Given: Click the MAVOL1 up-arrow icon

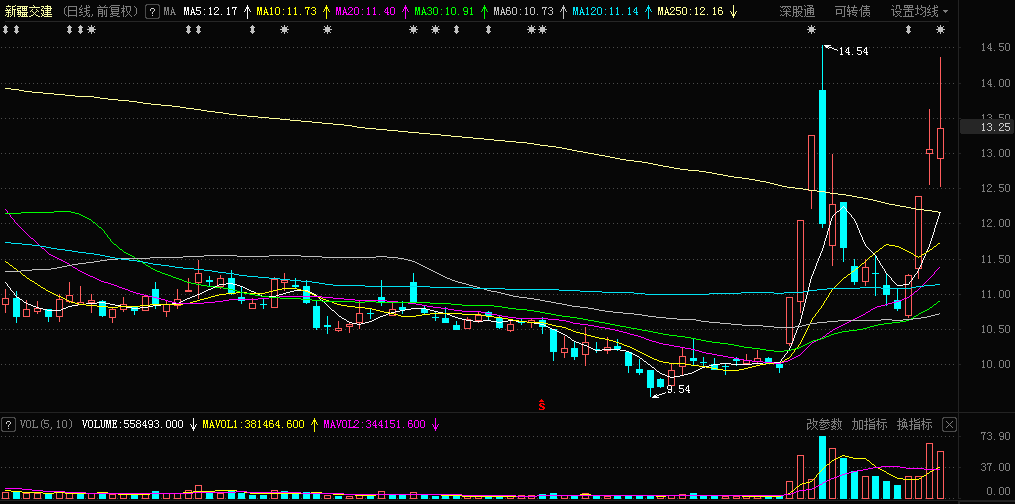Looking at the screenshot, I should (315, 424).
